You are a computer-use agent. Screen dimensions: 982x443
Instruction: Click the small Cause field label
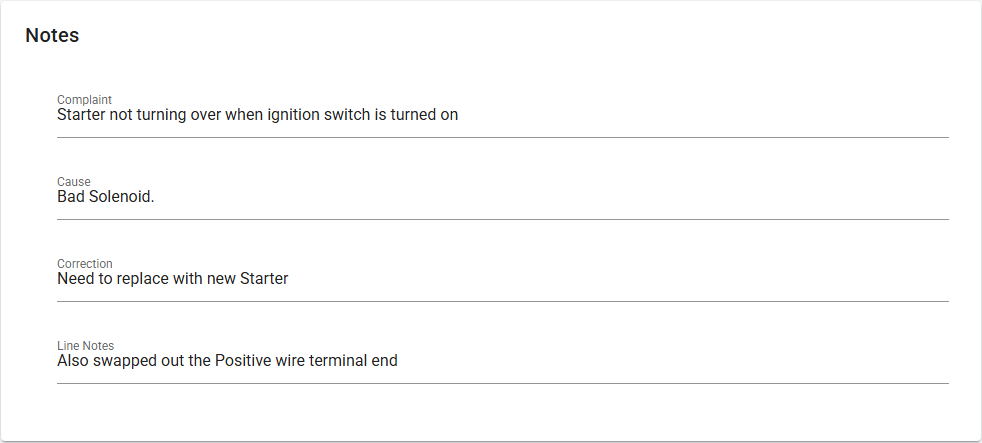[x=74, y=182]
